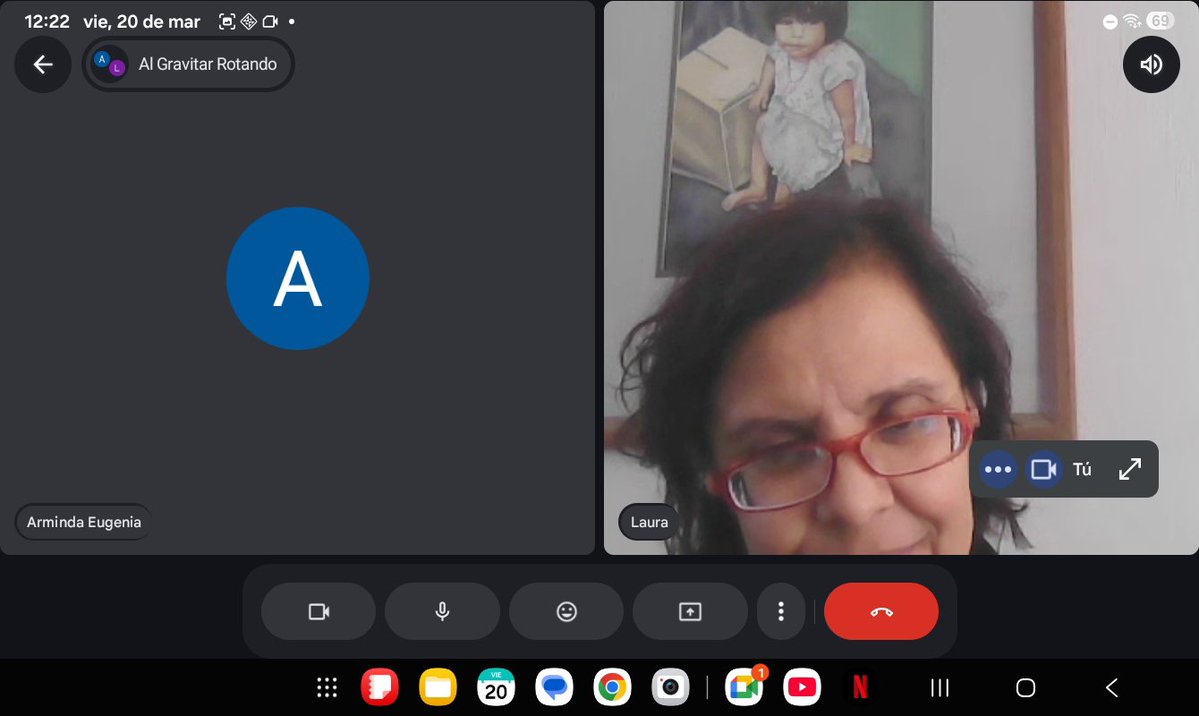Image resolution: width=1199 pixels, height=716 pixels.
Task: Open the emoji reactions button
Action: (x=566, y=611)
